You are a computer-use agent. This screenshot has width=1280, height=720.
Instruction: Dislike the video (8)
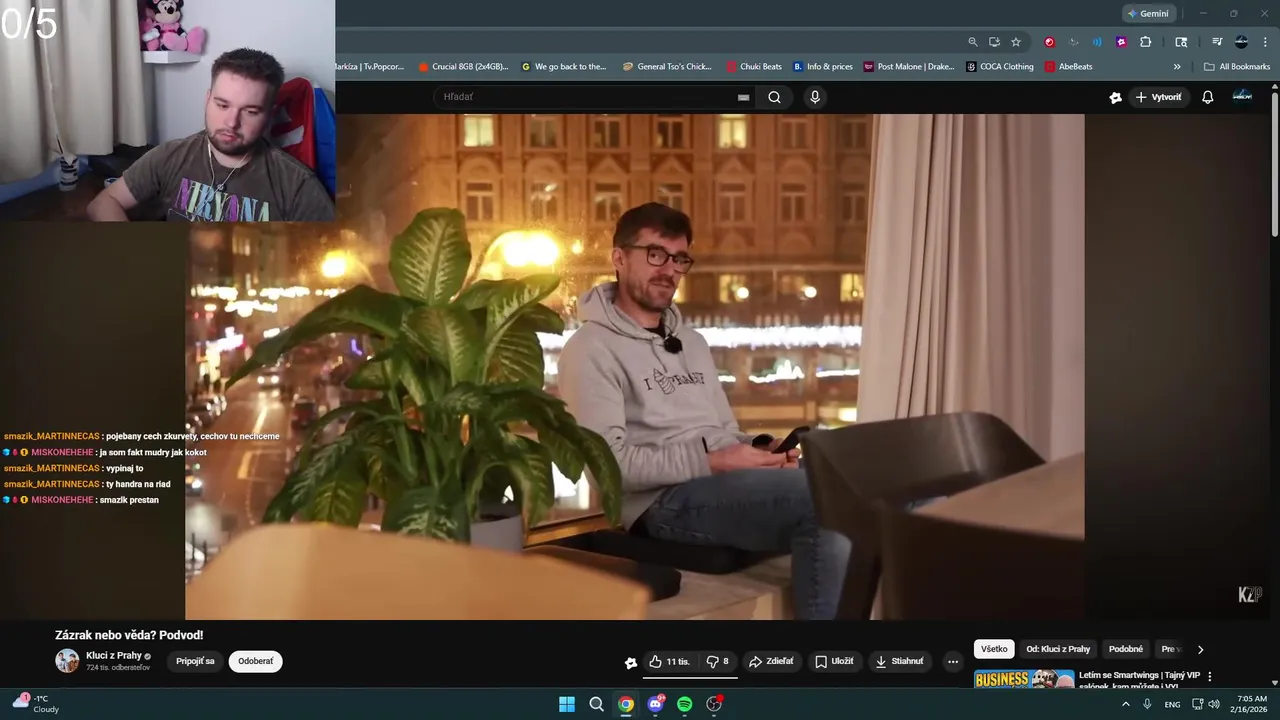(717, 661)
